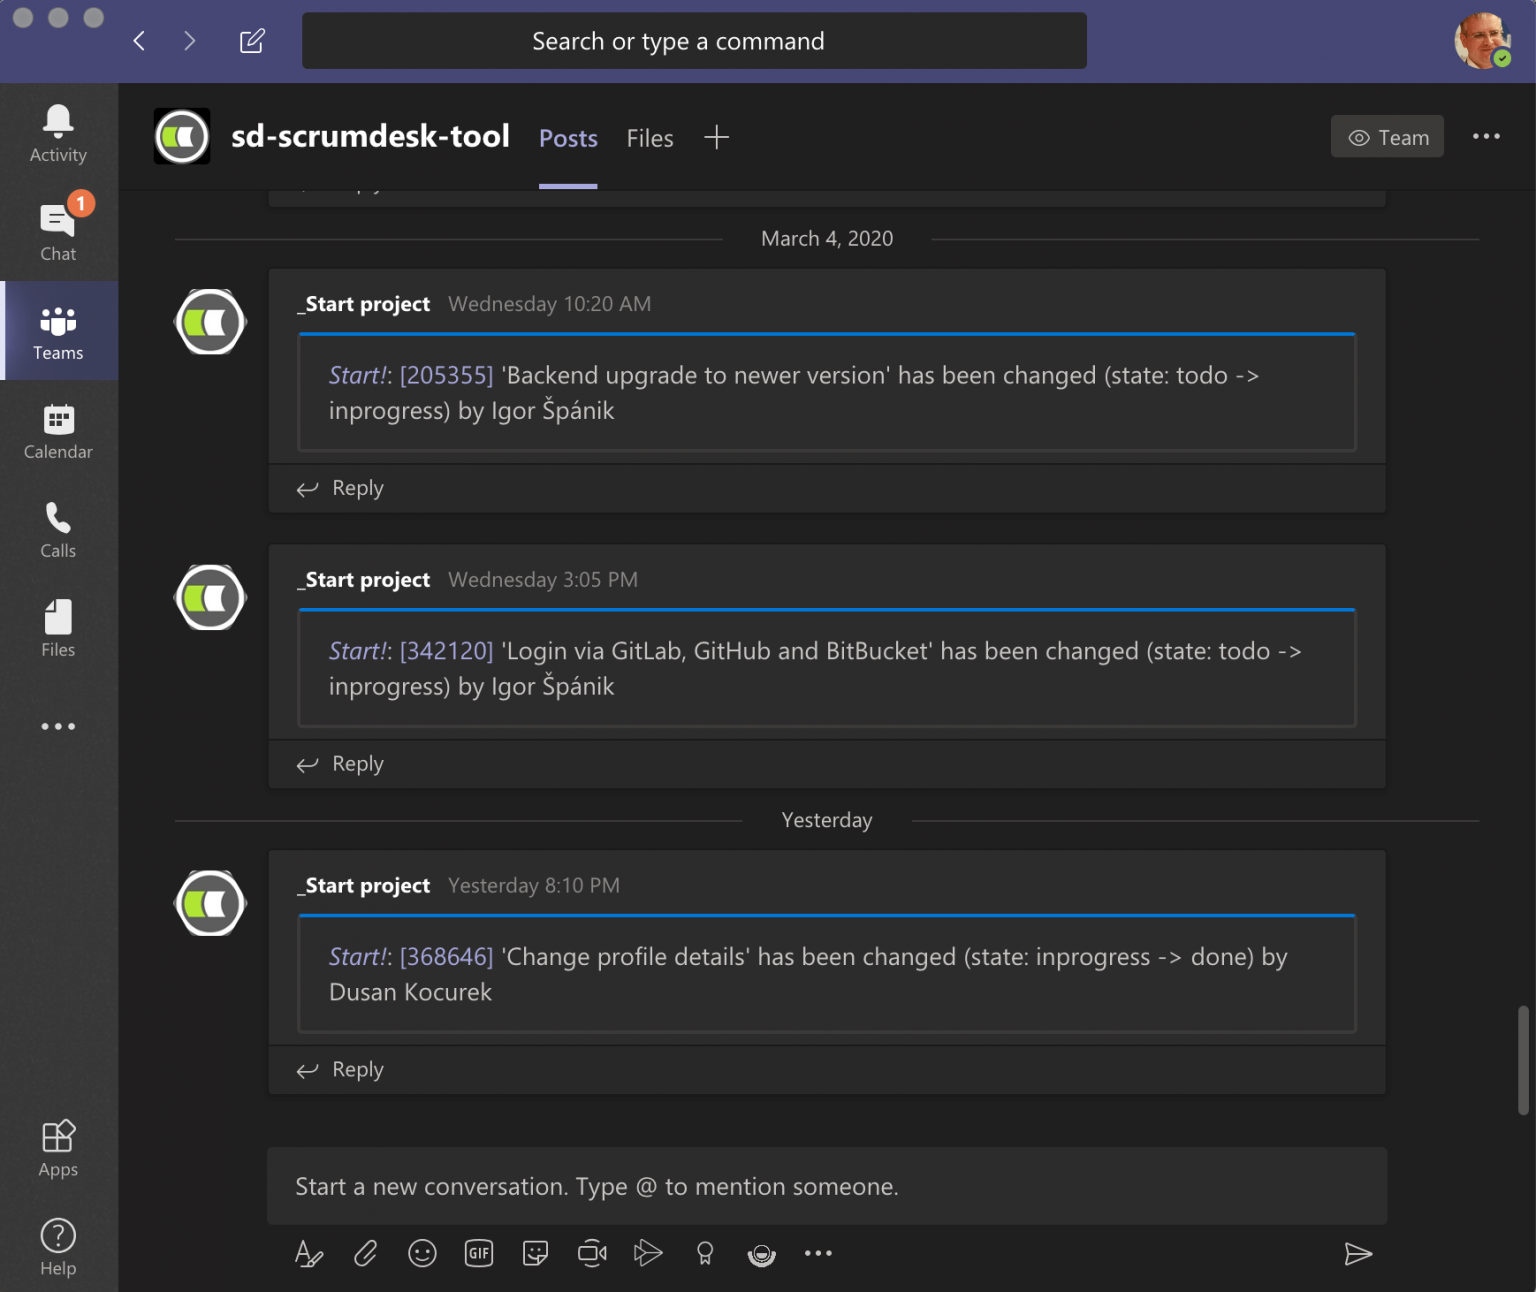Start a Meet now video call

pyautogui.click(x=592, y=1253)
